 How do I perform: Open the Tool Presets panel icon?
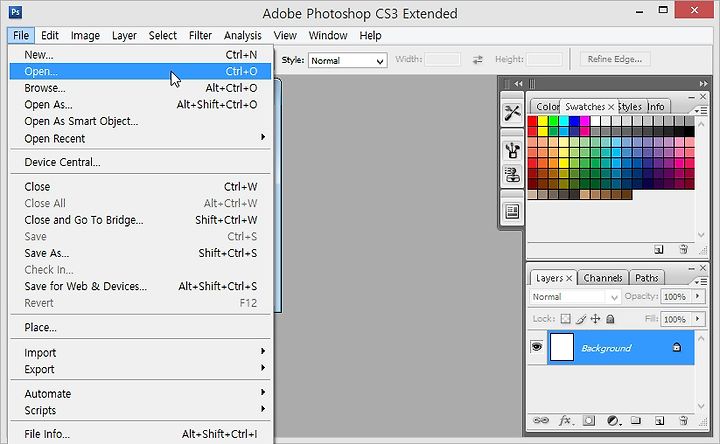coord(512,112)
